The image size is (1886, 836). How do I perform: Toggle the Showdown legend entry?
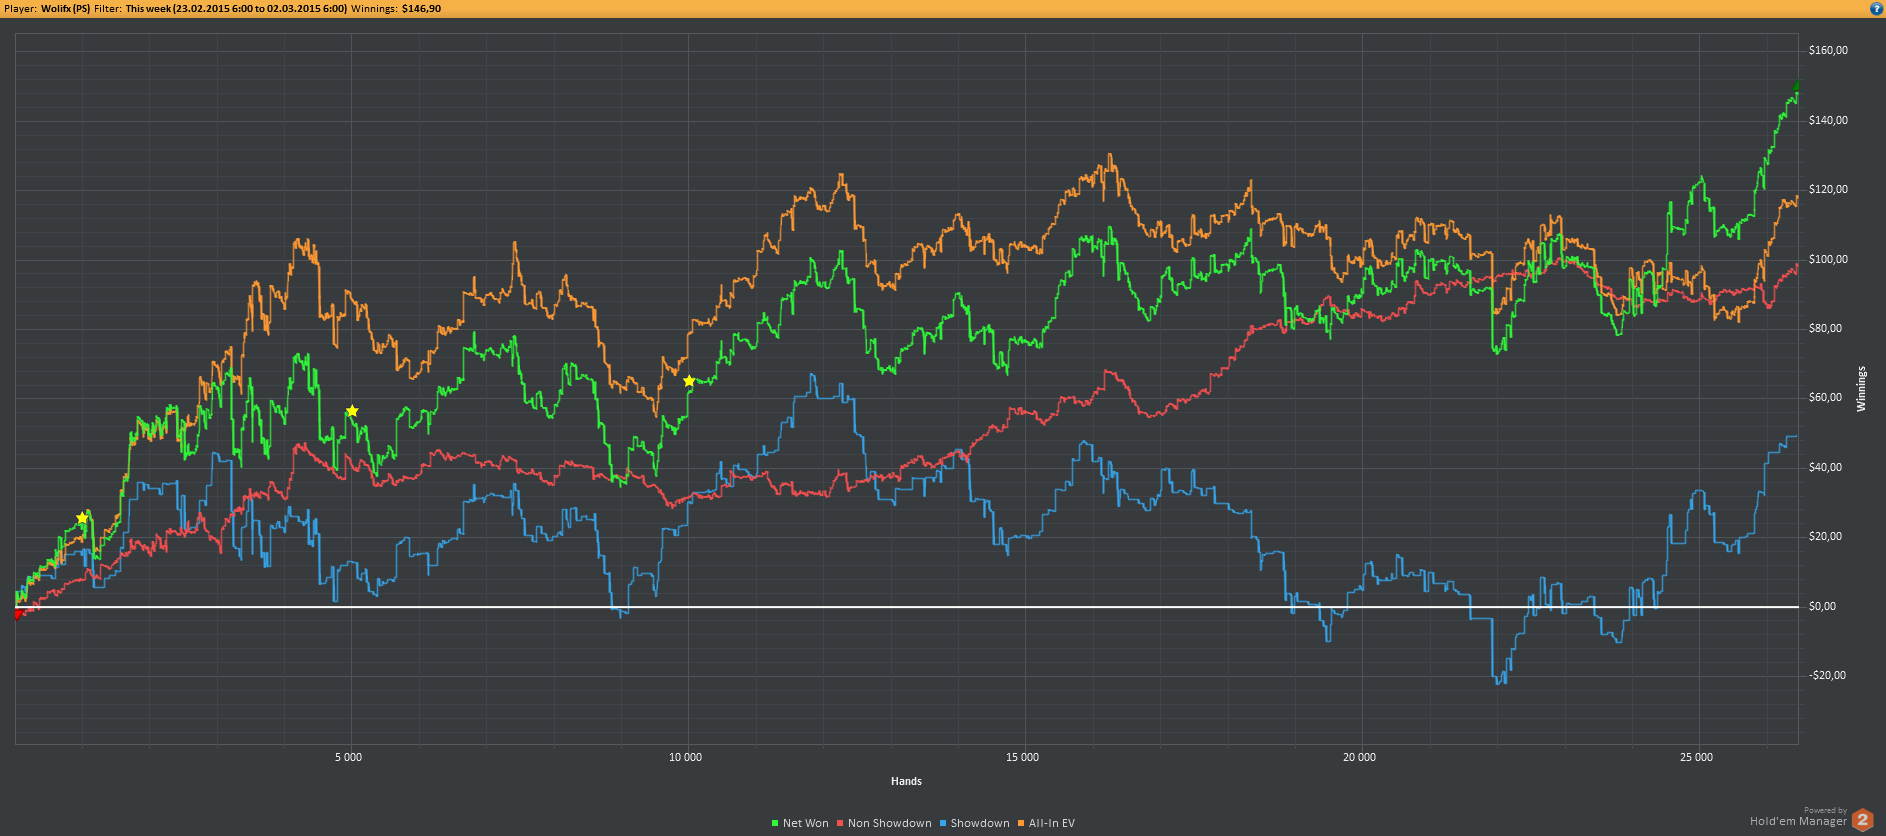tap(974, 823)
